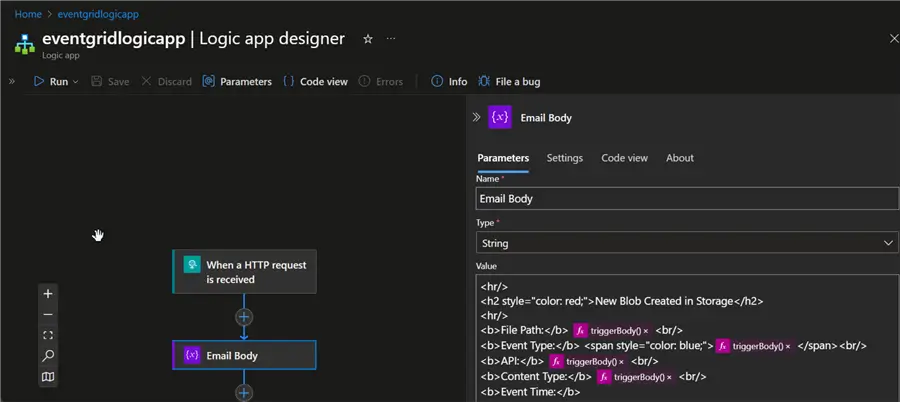Open the canvas search tool

pyautogui.click(x=48, y=356)
